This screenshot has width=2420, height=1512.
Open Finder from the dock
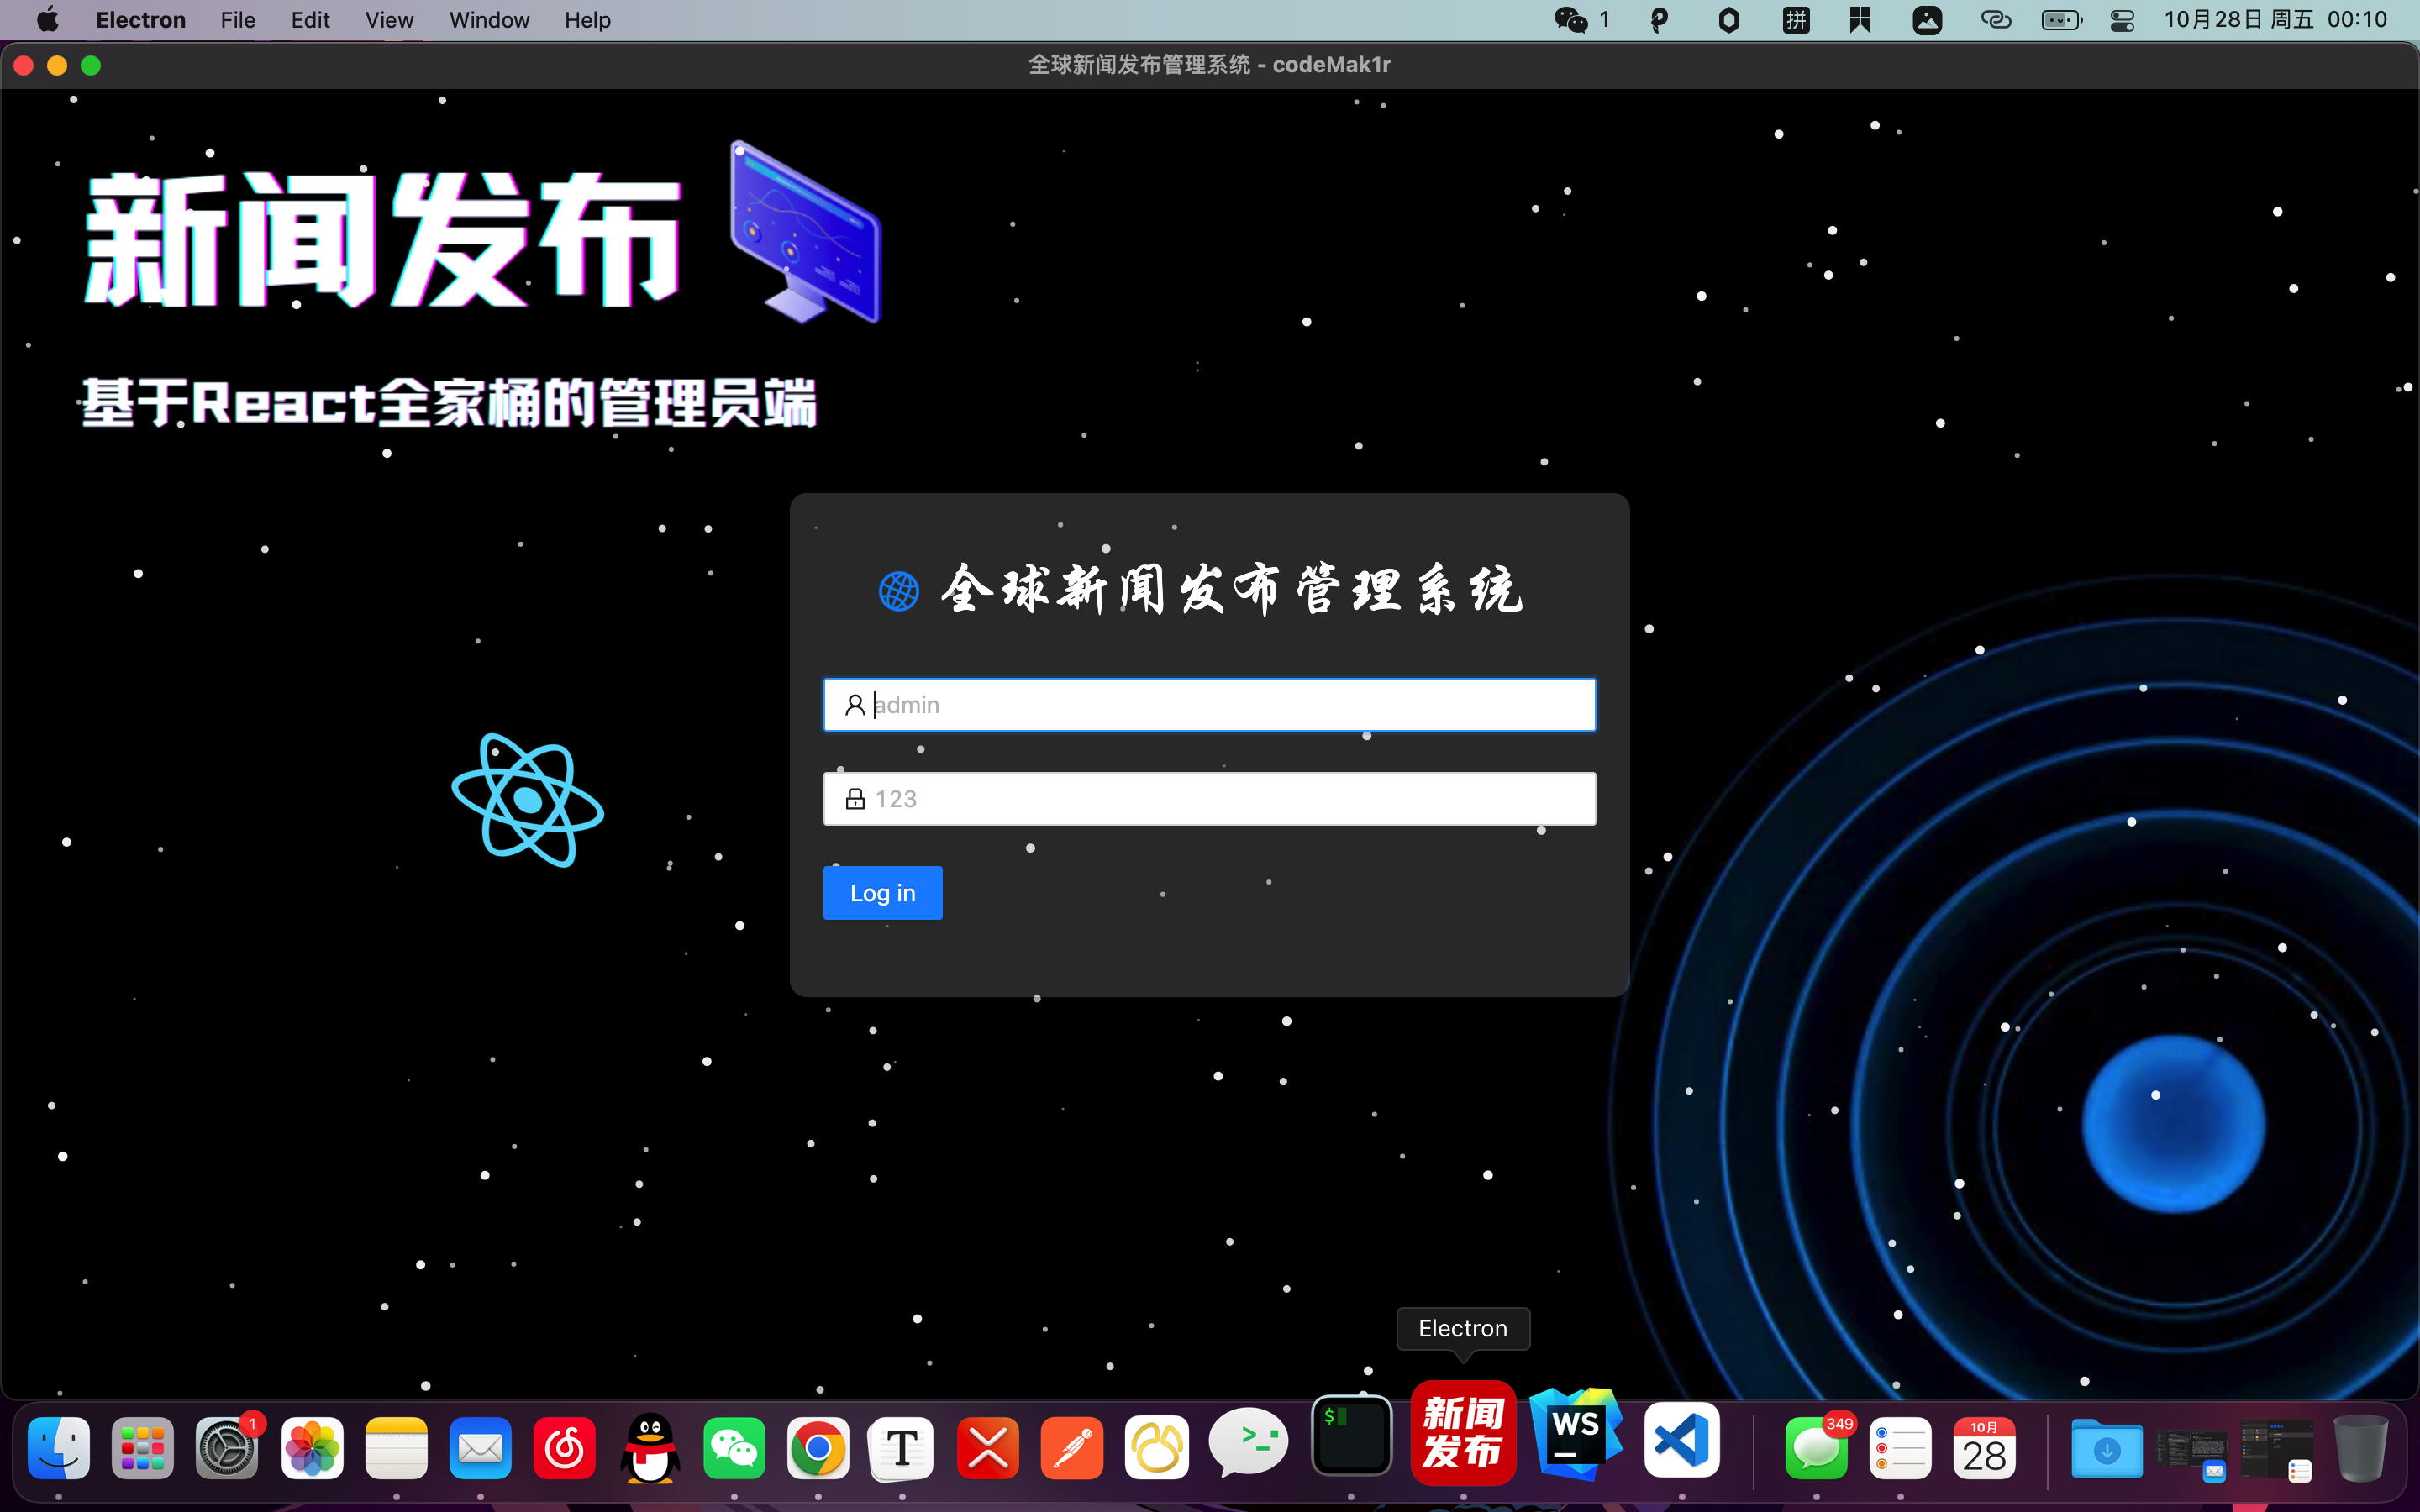[x=59, y=1448]
